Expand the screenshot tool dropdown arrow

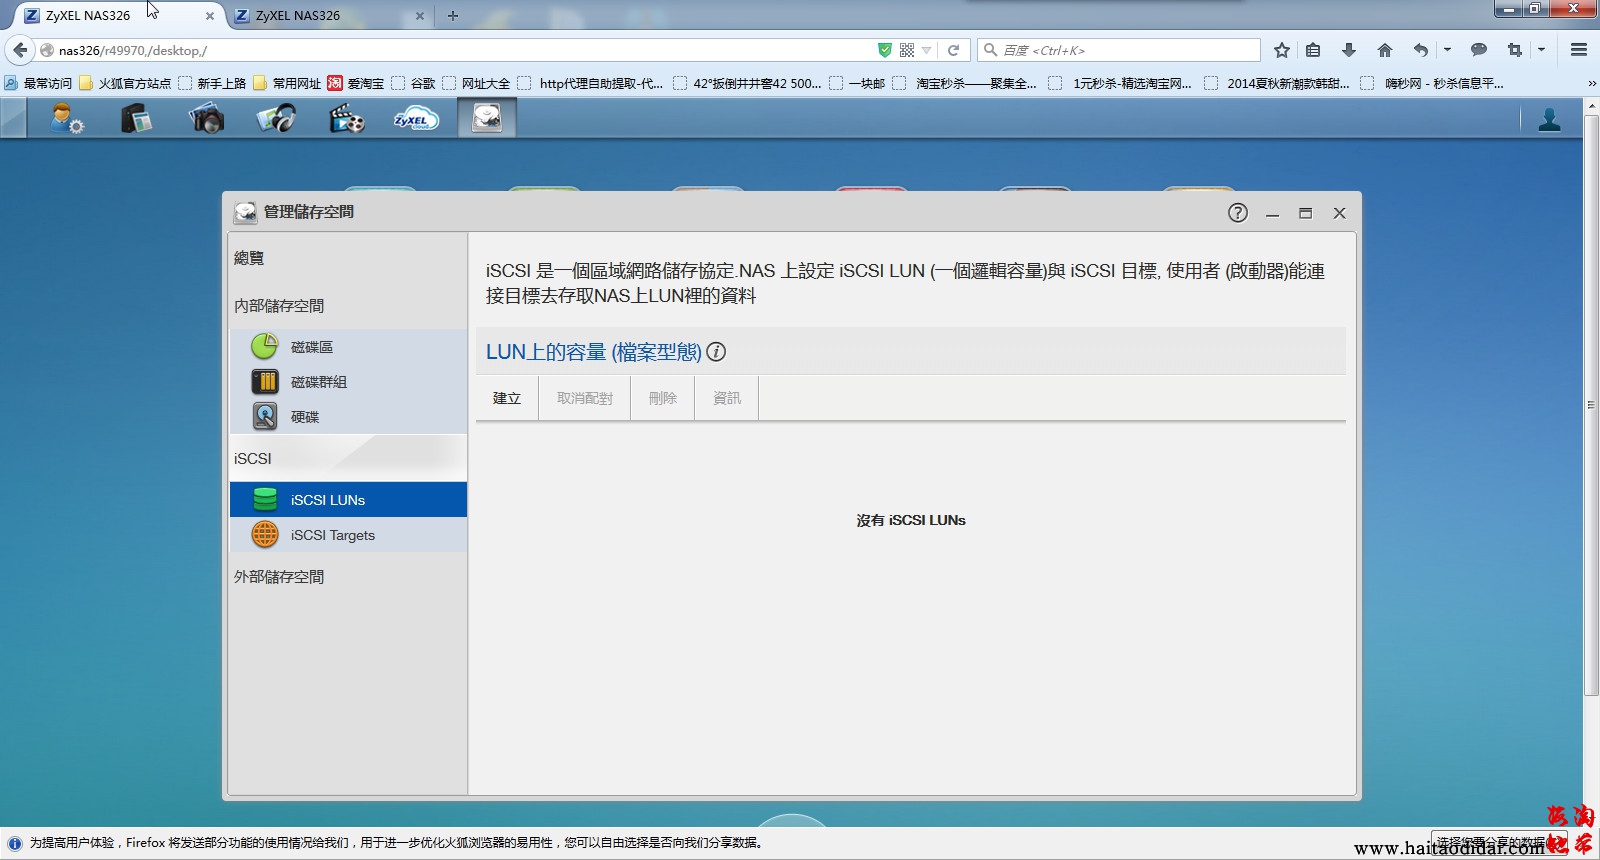click(1541, 49)
